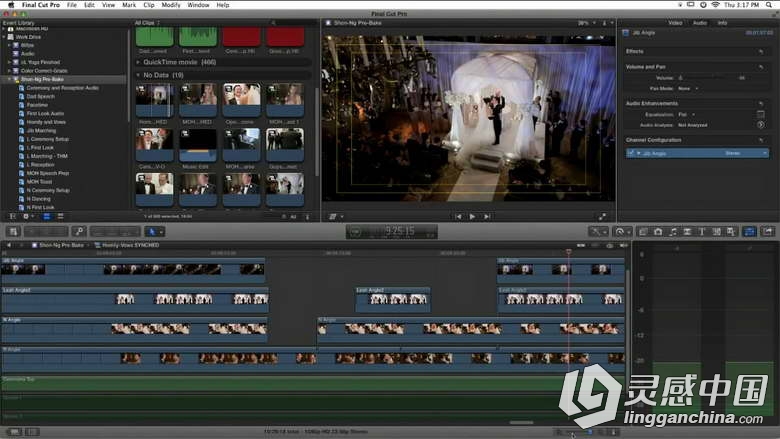Screen dimensions: 780x439
Task: Open the Keyword editor key icon
Action: [79, 232]
